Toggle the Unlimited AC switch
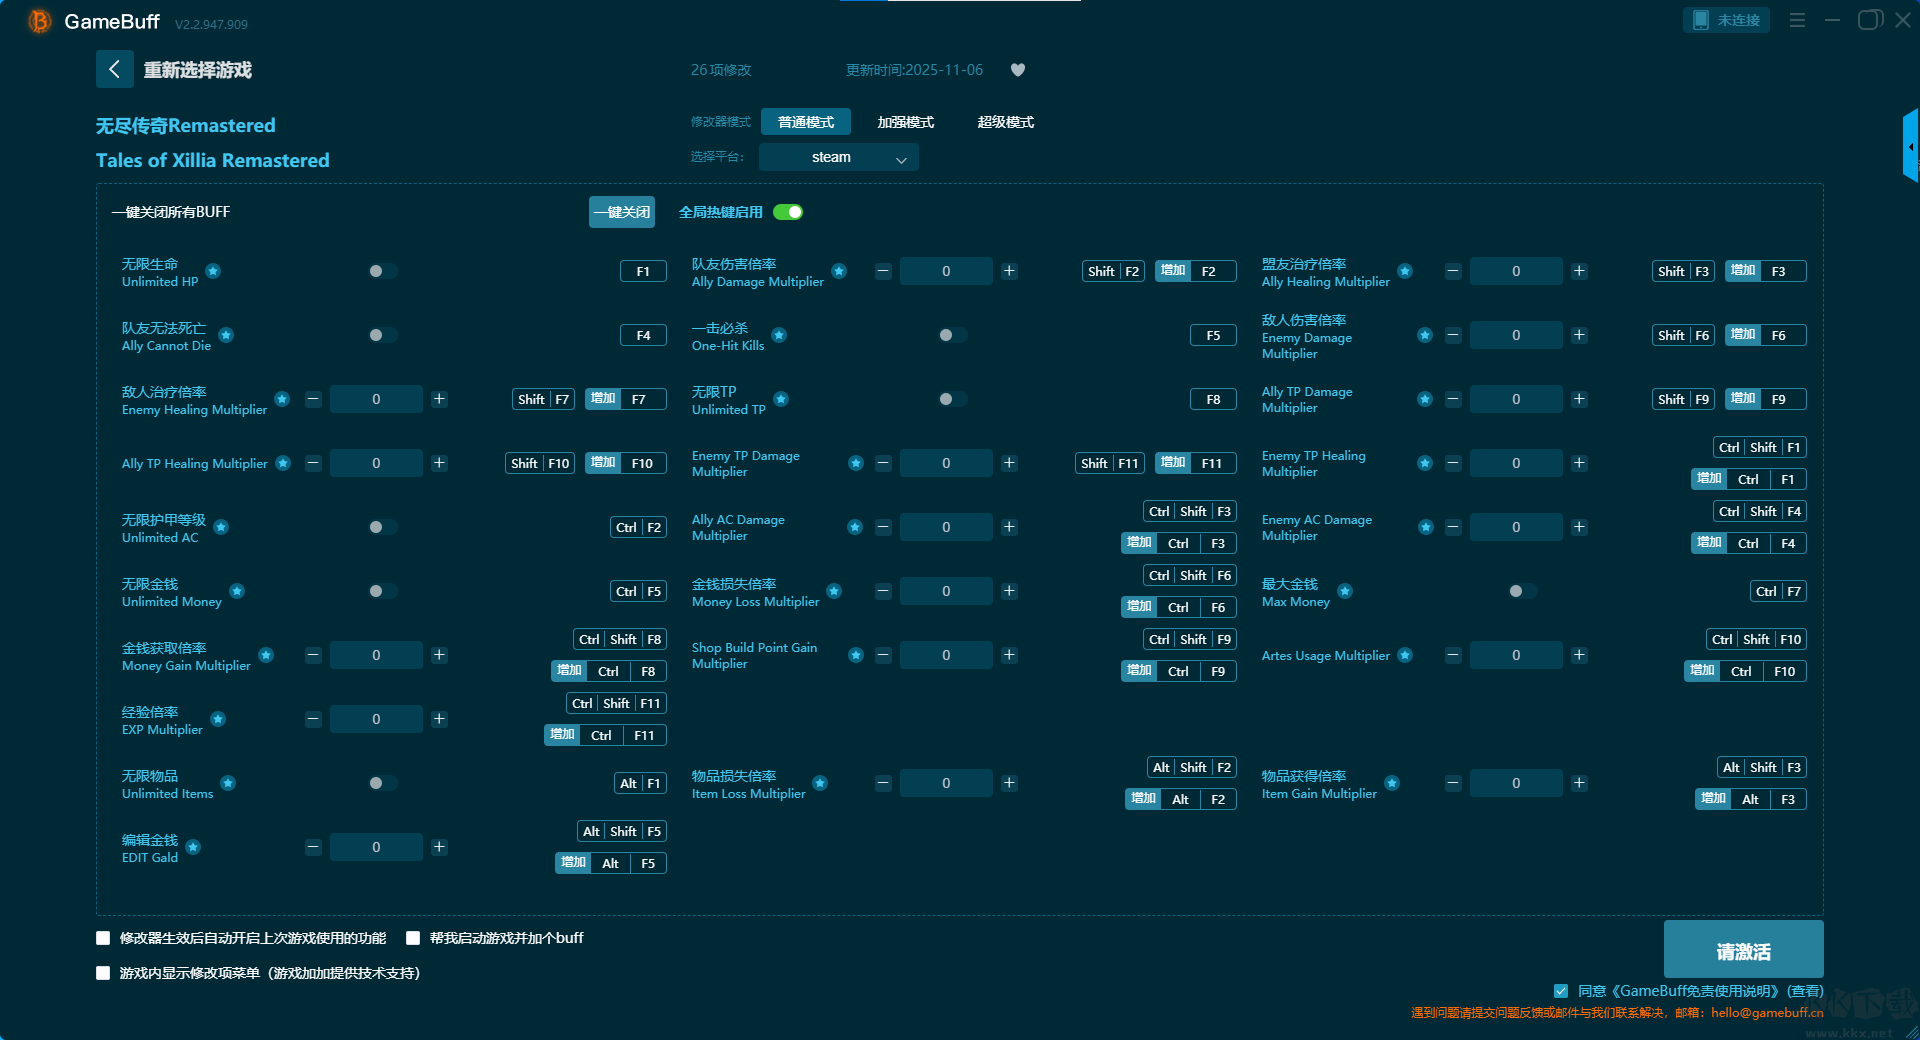The image size is (1920, 1040). click(x=382, y=527)
